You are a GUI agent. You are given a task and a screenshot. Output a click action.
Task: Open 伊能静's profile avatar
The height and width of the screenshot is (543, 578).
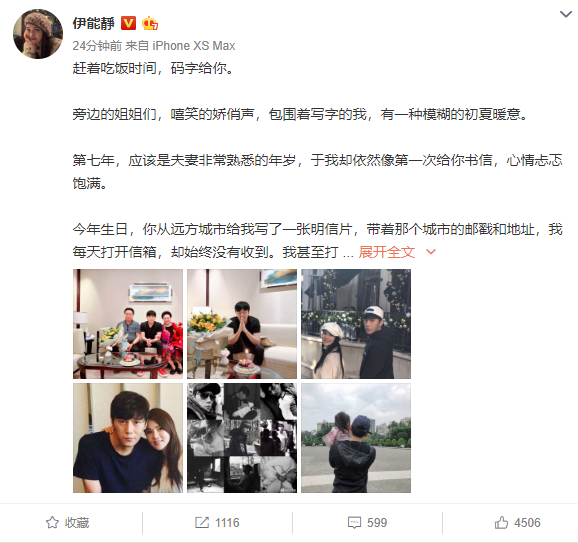click(38, 34)
